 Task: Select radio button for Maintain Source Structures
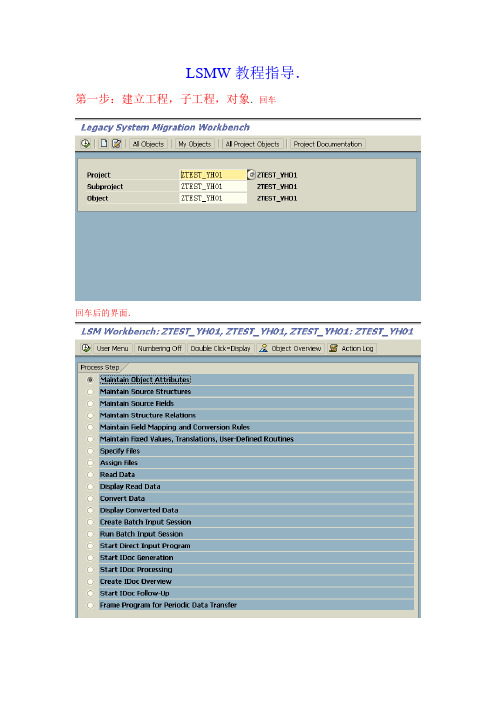(x=90, y=391)
